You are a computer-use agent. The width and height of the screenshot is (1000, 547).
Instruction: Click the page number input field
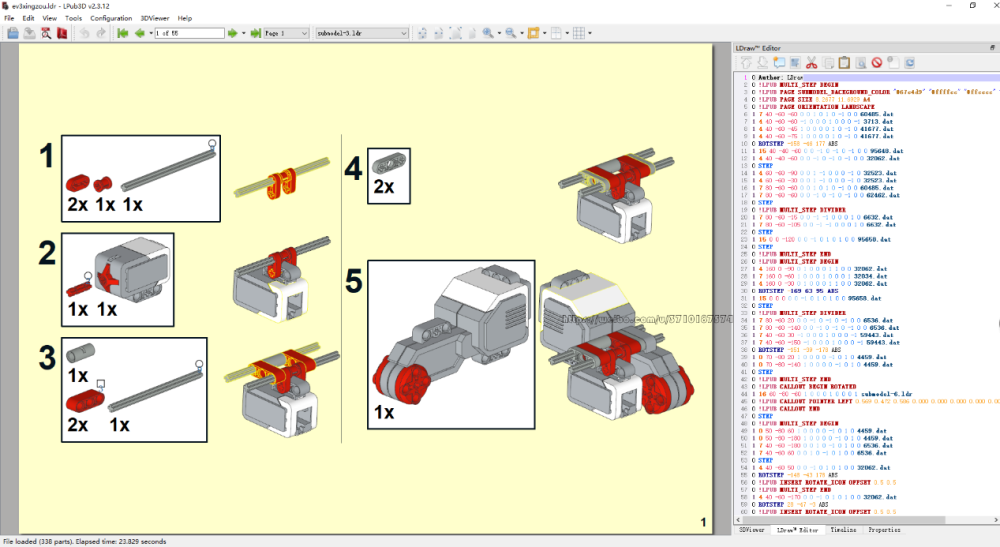tap(189, 33)
